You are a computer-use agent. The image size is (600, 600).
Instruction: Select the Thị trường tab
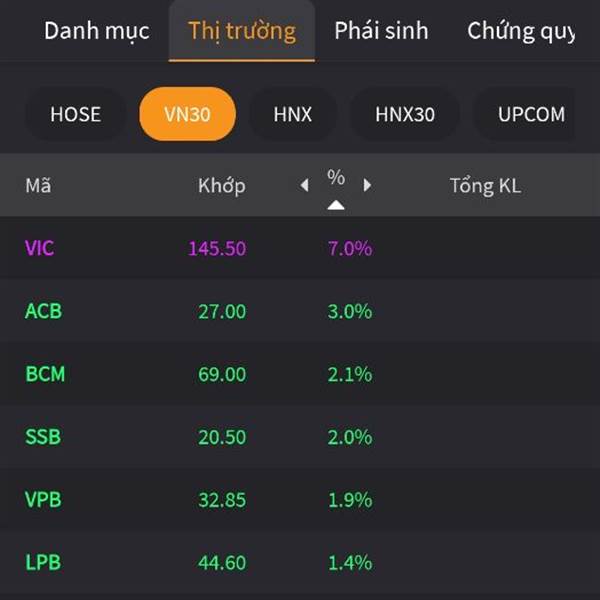[x=242, y=31]
